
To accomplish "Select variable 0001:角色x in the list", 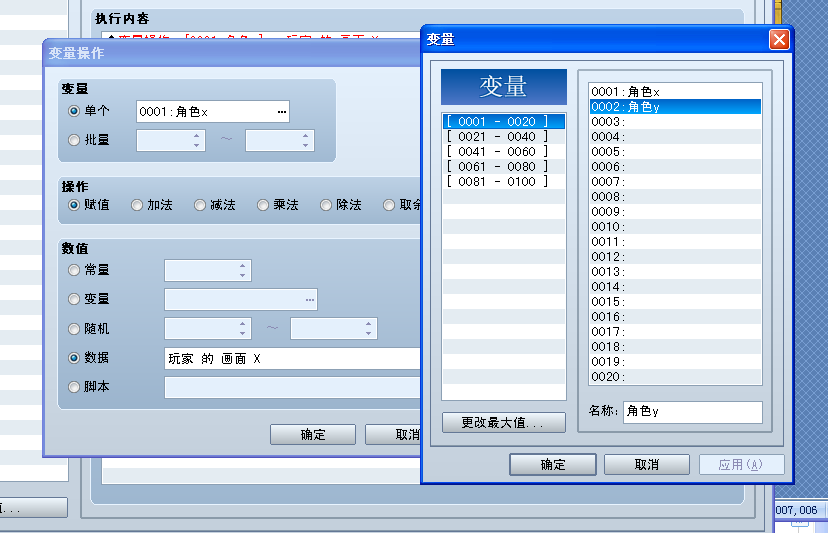I will 675,92.
